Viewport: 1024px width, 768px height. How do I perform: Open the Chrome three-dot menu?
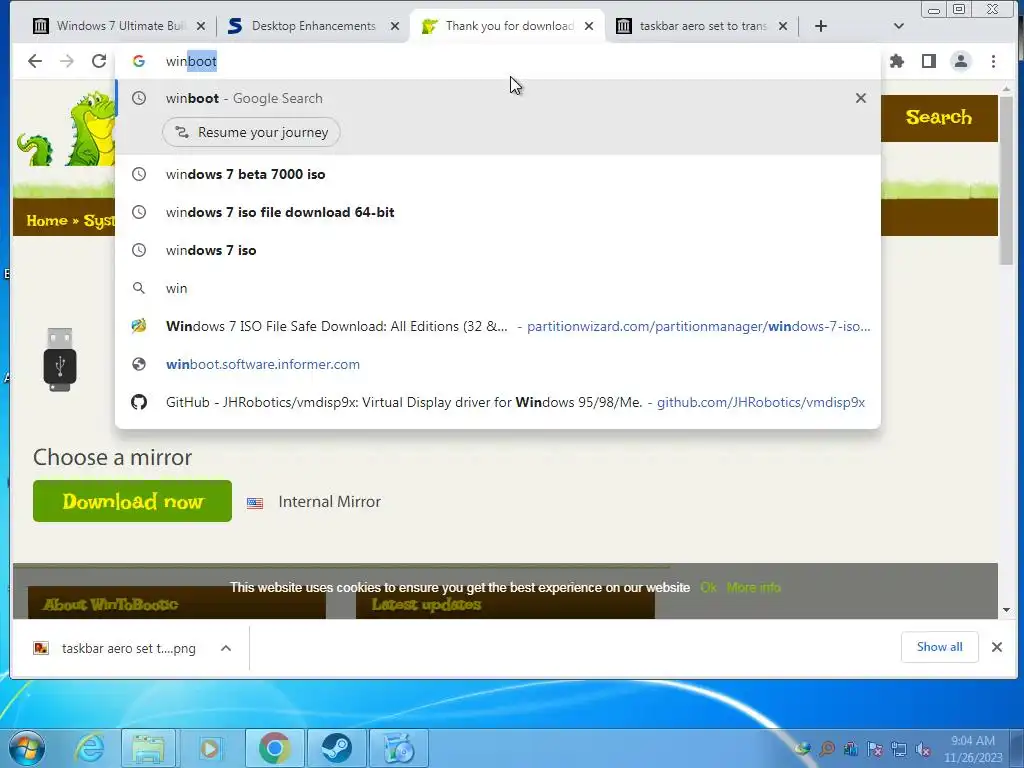[993, 61]
